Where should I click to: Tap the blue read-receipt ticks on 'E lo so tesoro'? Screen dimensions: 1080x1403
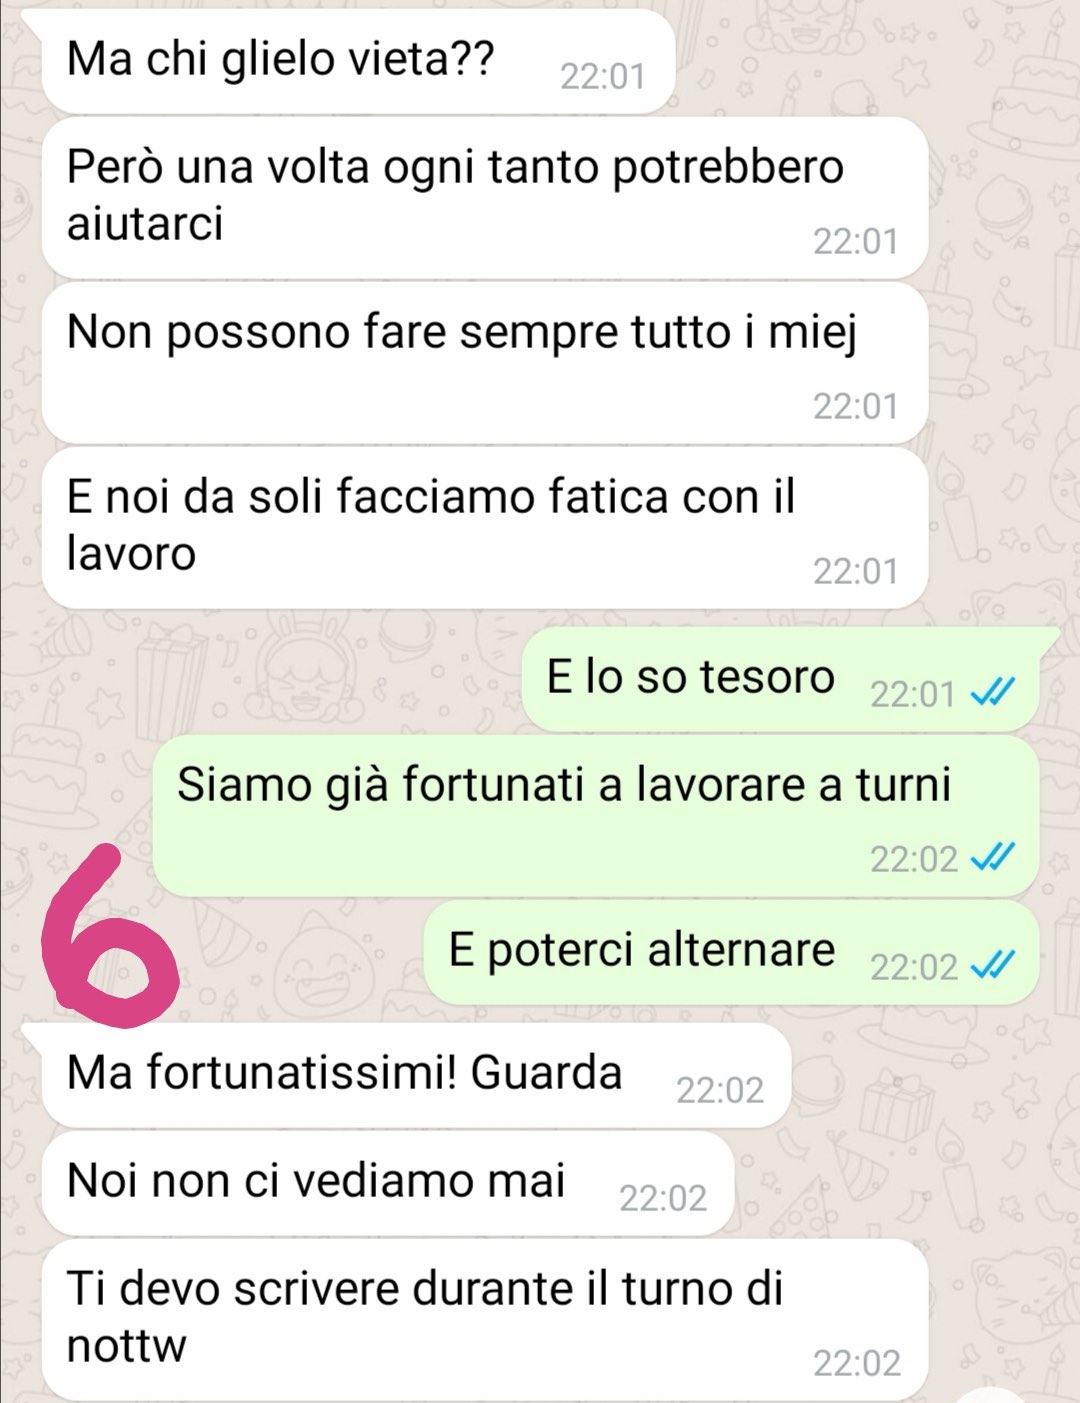(x=993, y=692)
